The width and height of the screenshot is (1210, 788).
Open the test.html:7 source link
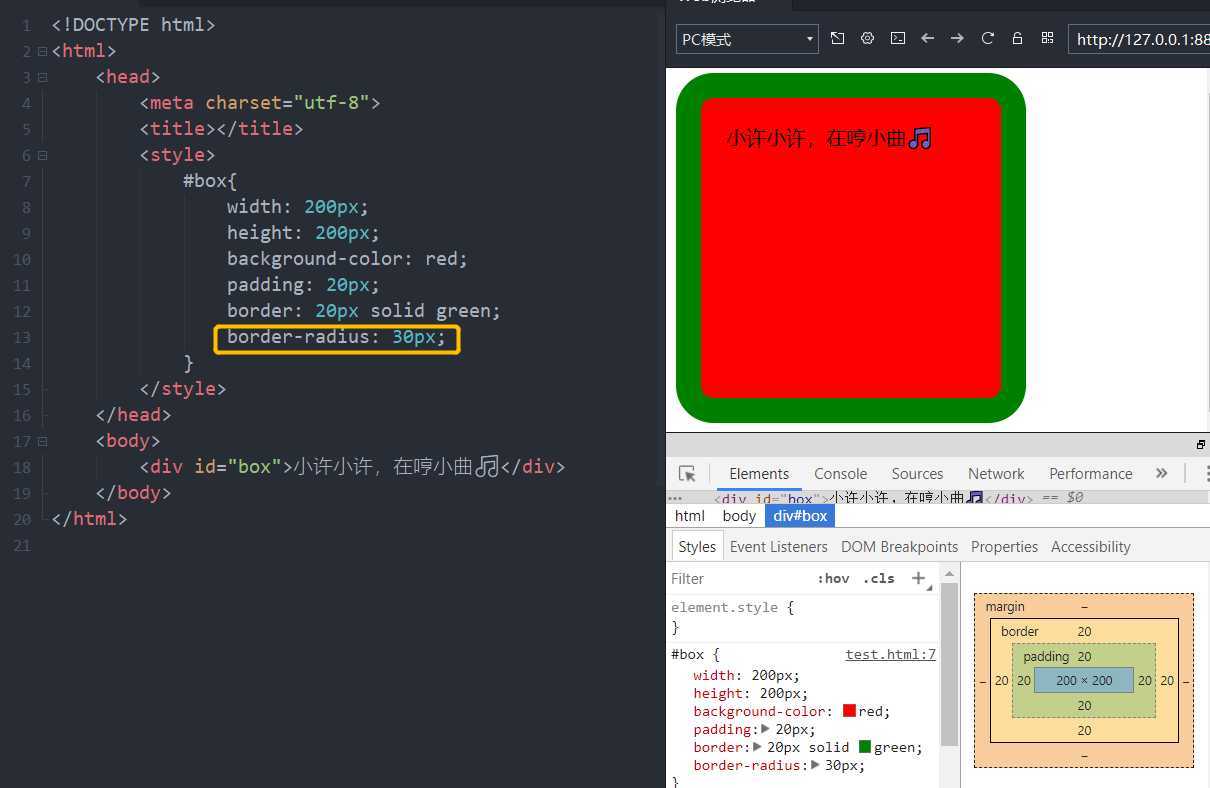pyautogui.click(x=890, y=654)
